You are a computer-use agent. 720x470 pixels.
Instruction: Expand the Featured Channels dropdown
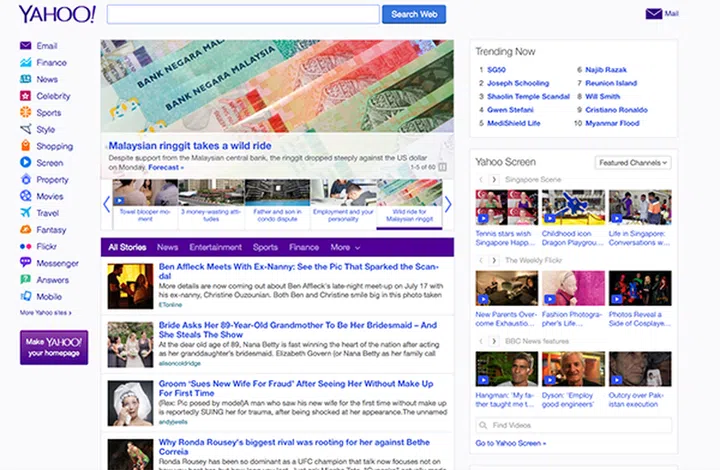point(633,162)
